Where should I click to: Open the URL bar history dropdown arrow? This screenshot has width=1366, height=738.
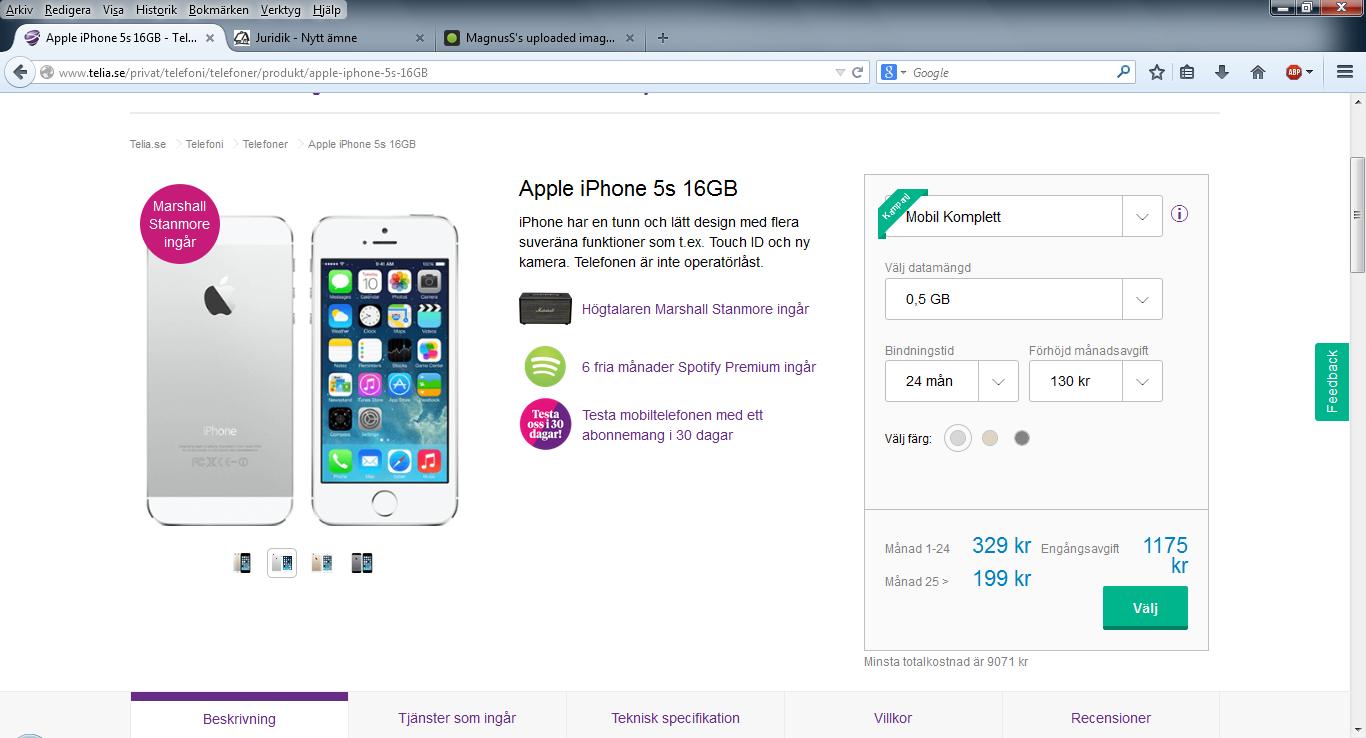(x=840, y=73)
